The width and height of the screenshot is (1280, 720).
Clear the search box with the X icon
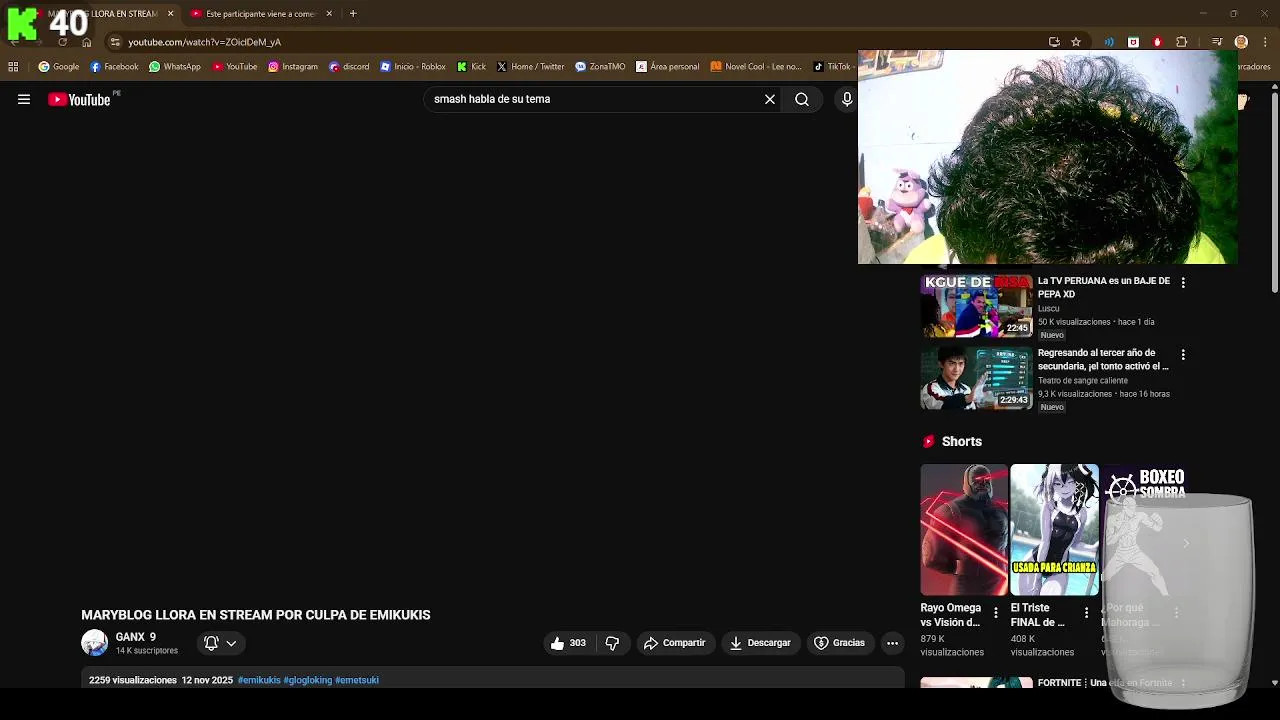770,99
